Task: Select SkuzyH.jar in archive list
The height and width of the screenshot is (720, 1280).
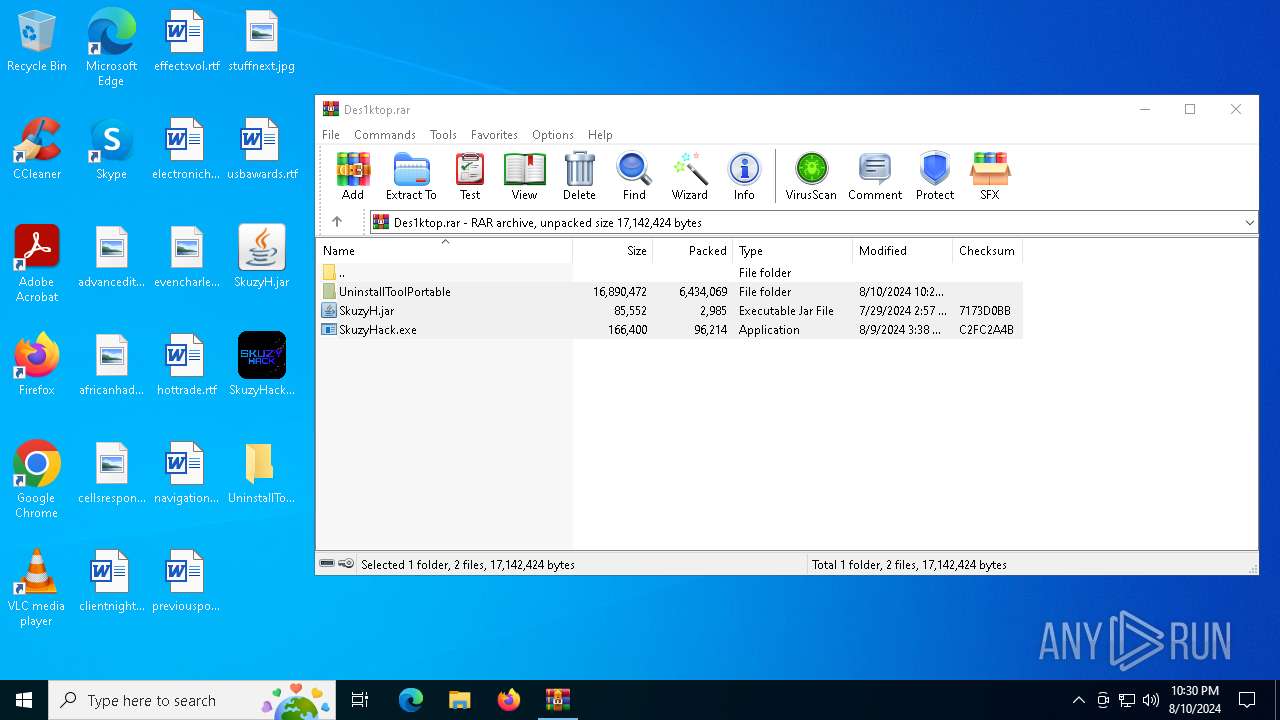Action: pos(670,311)
